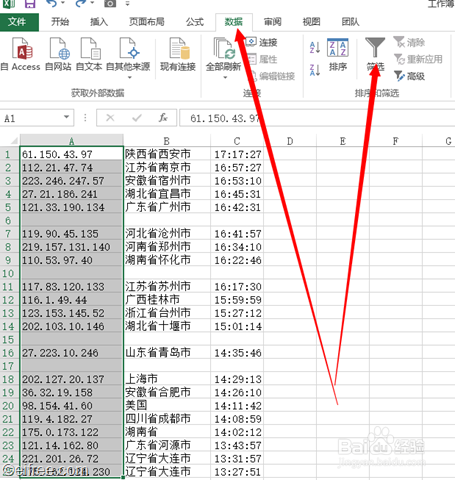Switch to the 开始 ribbon tab
Screen dimensions: 455x480
(60, 22)
